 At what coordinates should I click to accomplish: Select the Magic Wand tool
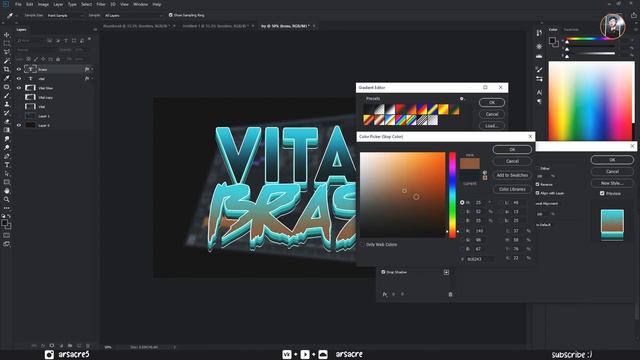pos(7,61)
